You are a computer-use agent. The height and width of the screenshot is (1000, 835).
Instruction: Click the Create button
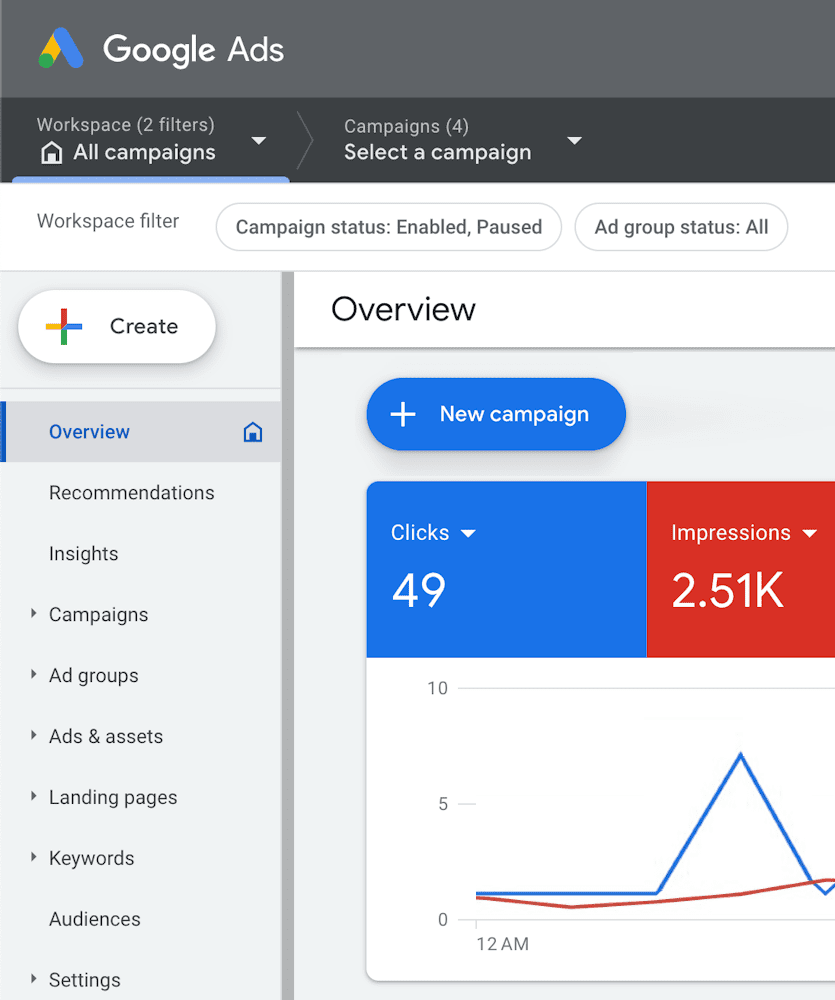click(117, 327)
